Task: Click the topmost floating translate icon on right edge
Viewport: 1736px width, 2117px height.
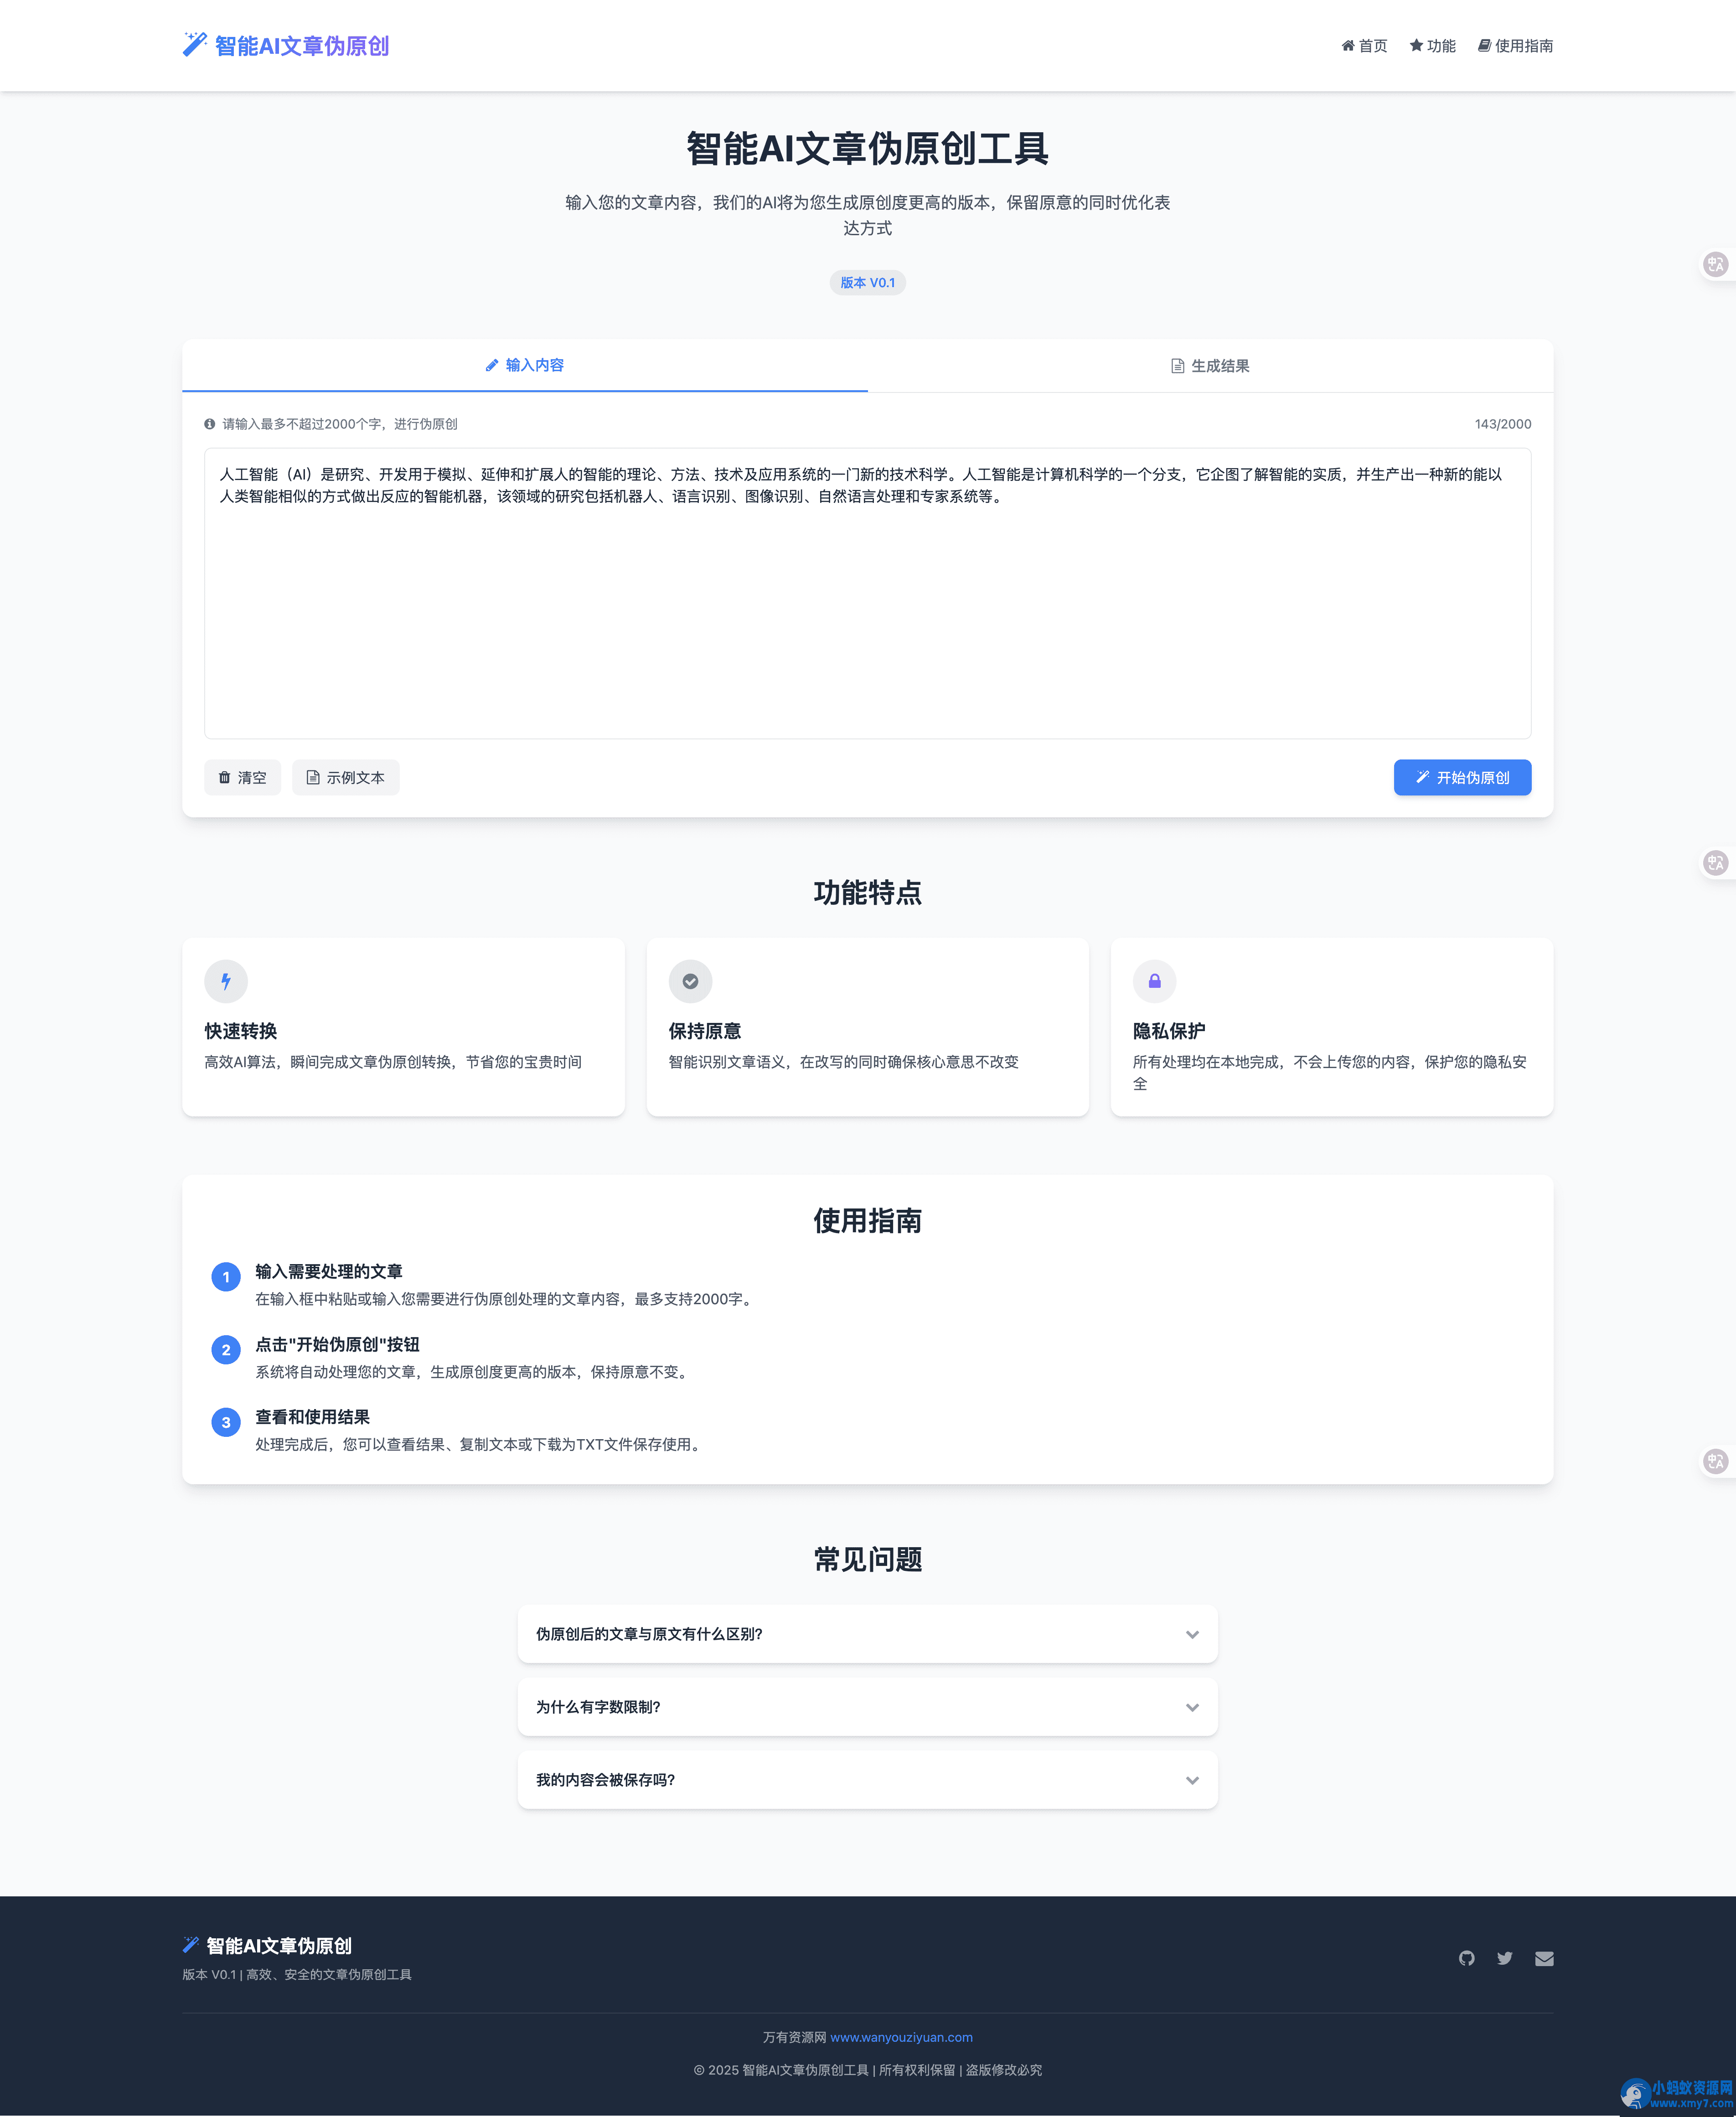Action: click(x=1716, y=264)
